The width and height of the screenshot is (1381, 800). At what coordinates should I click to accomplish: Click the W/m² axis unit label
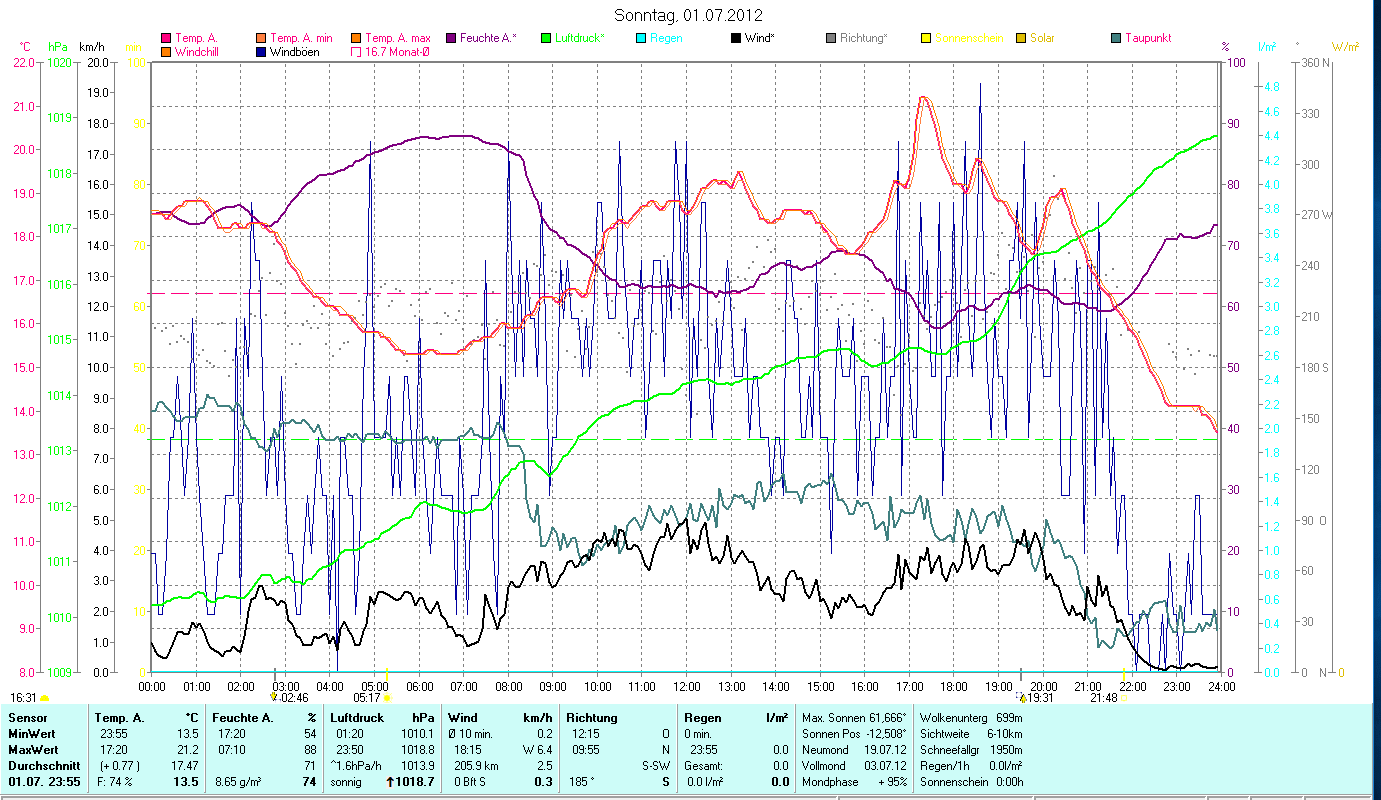click(1346, 47)
